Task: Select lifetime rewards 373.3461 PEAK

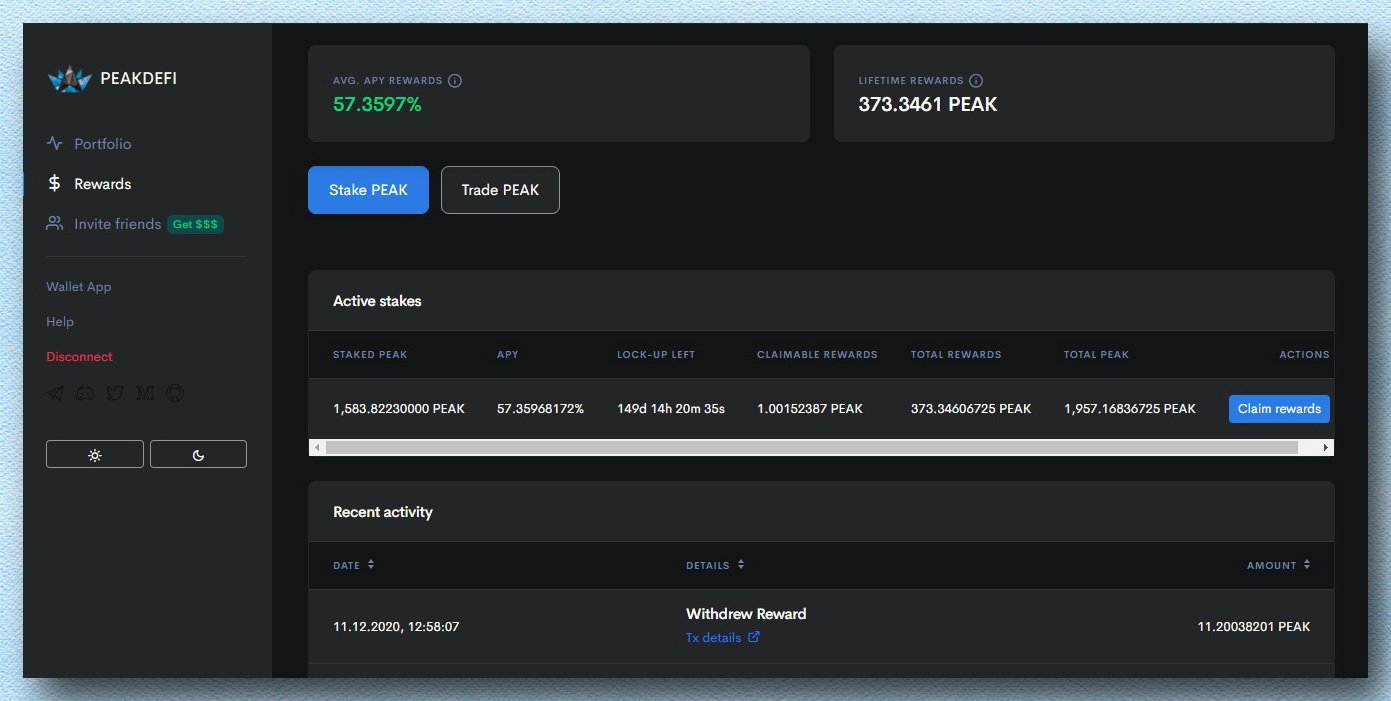Action: click(x=928, y=104)
